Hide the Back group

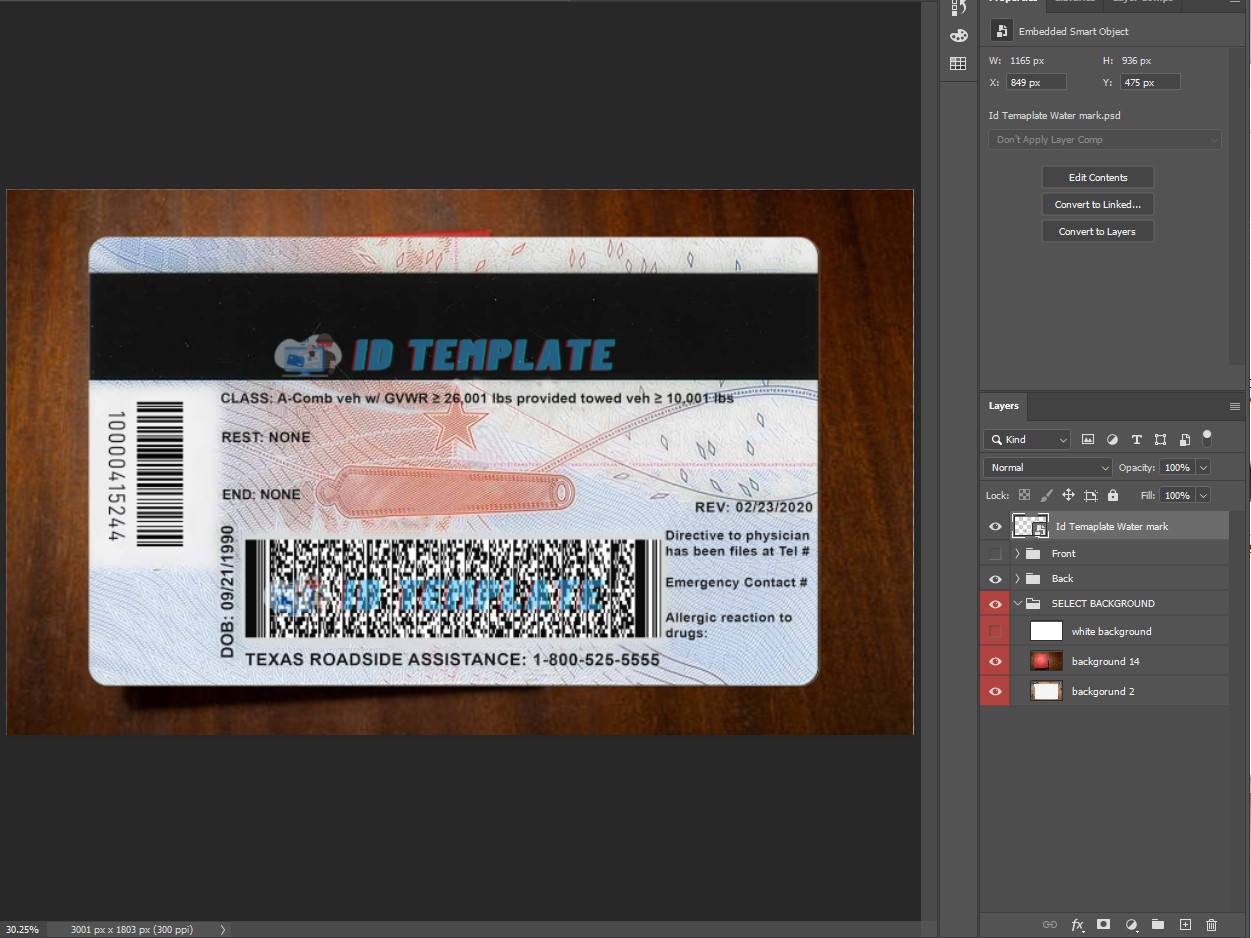pos(995,578)
